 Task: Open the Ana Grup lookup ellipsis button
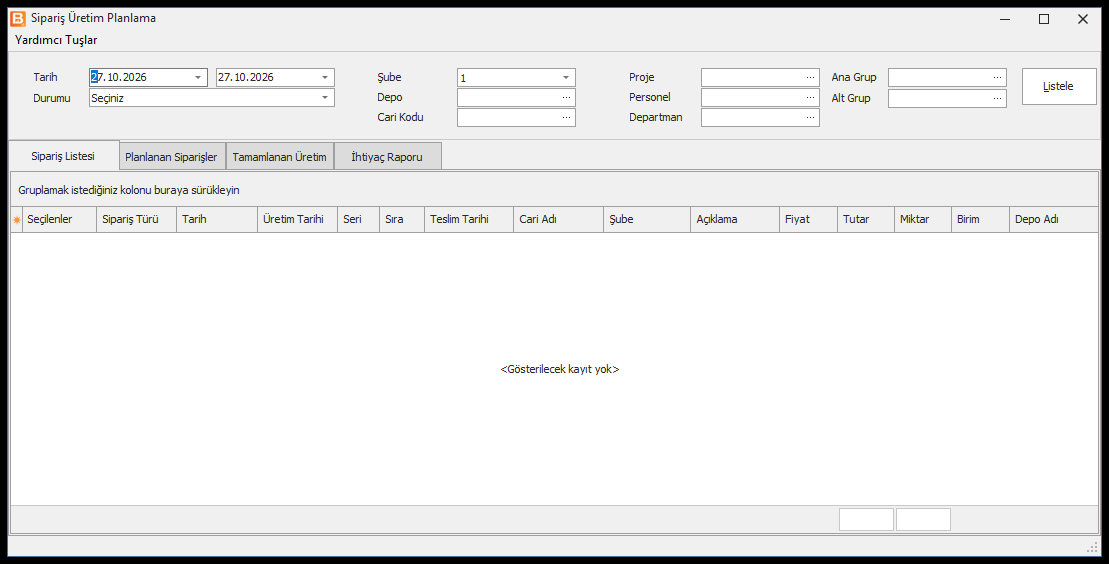(x=997, y=77)
